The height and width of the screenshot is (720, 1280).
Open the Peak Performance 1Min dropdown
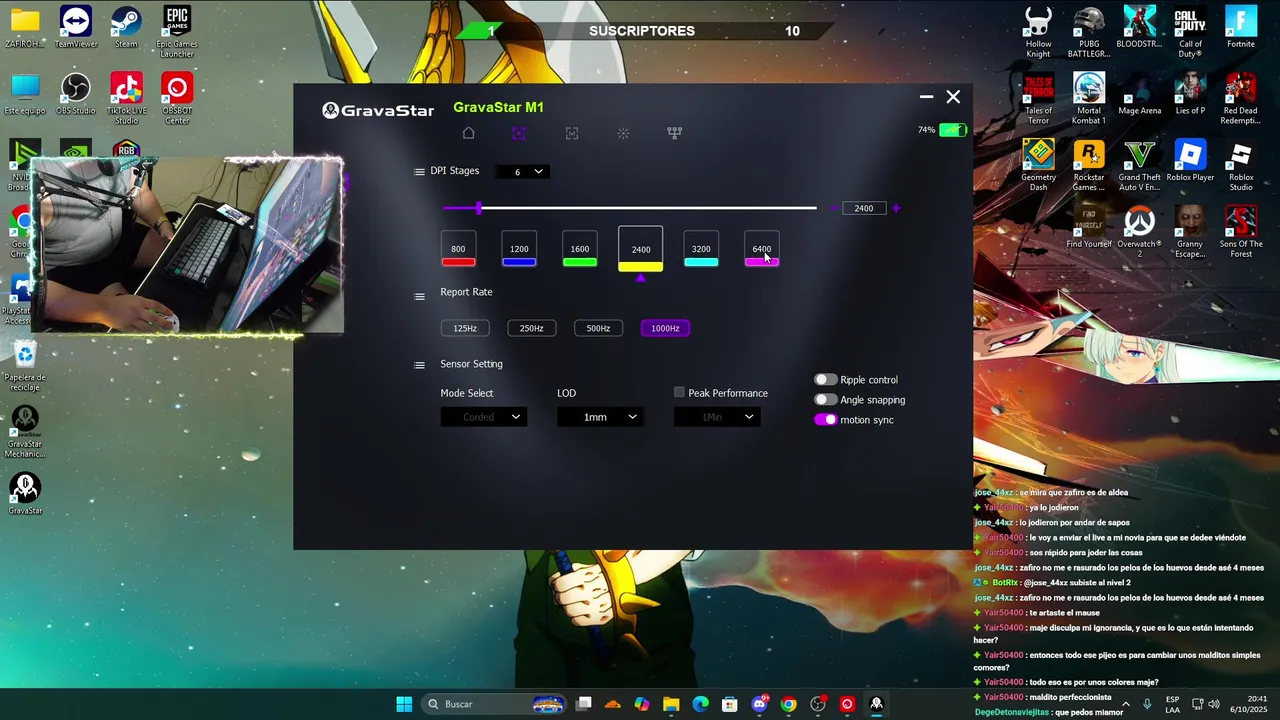pyautogui.click(x=717, y=417)
